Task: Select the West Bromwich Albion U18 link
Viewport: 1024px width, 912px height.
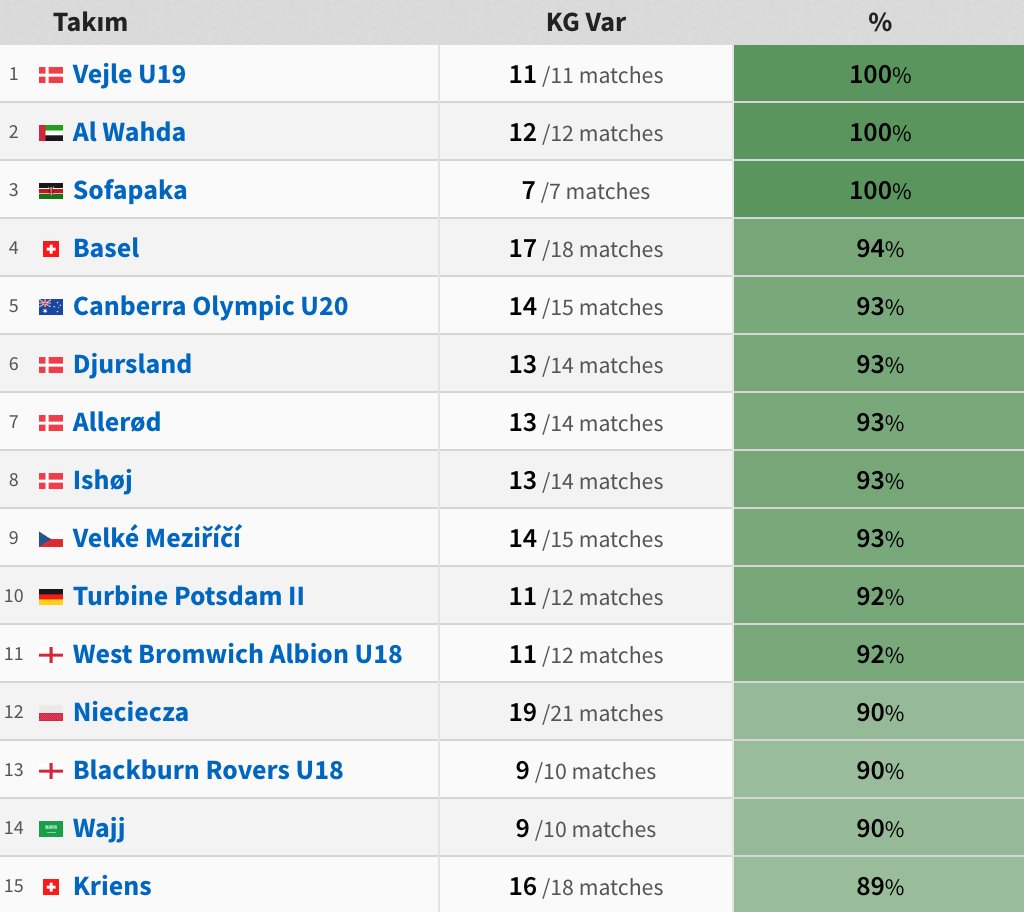Action: [238, 654]
